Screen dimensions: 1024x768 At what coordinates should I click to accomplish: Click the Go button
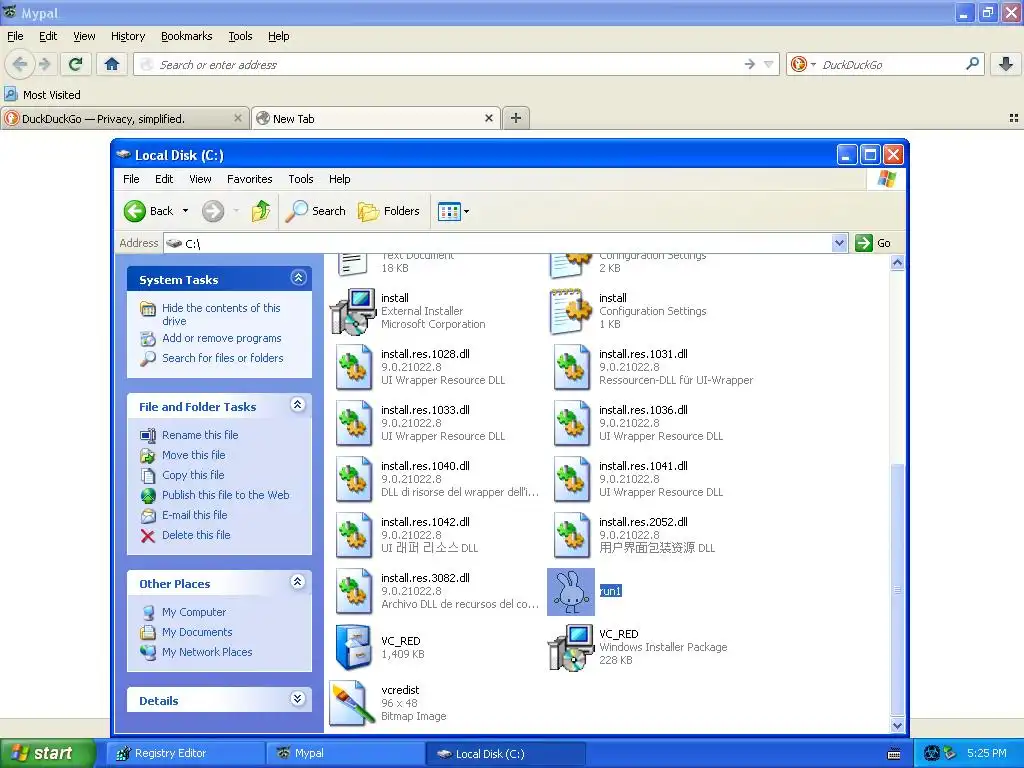point(873,243)
